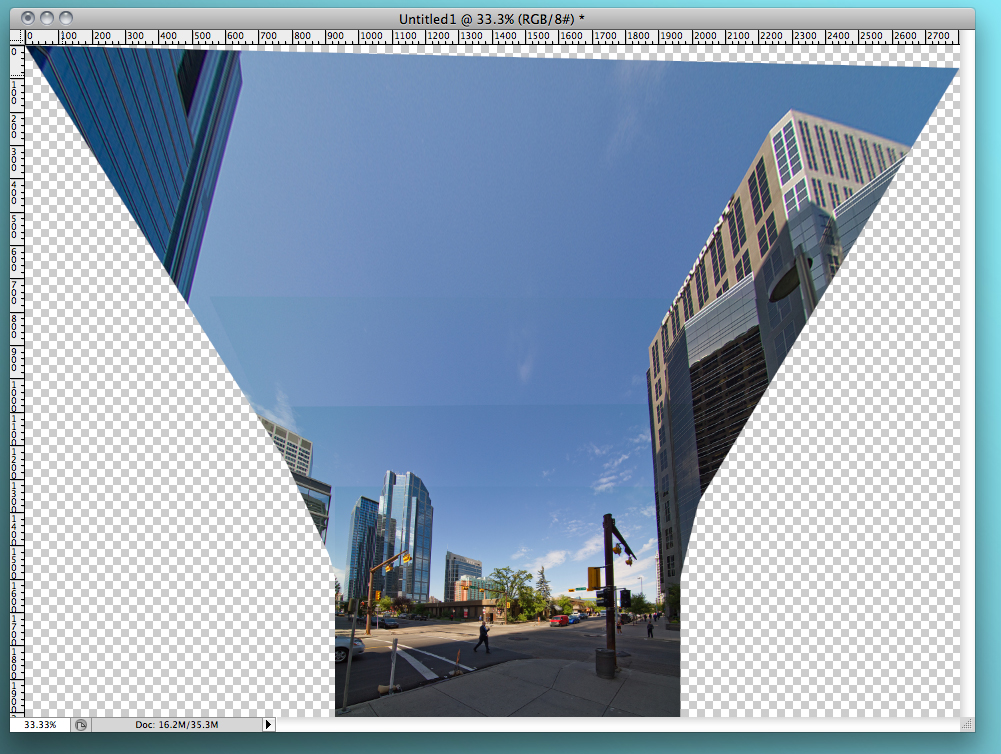Click the walking pedestrian in the crosswalk
The image size is (1001, 754).
[x=483, y=638]
